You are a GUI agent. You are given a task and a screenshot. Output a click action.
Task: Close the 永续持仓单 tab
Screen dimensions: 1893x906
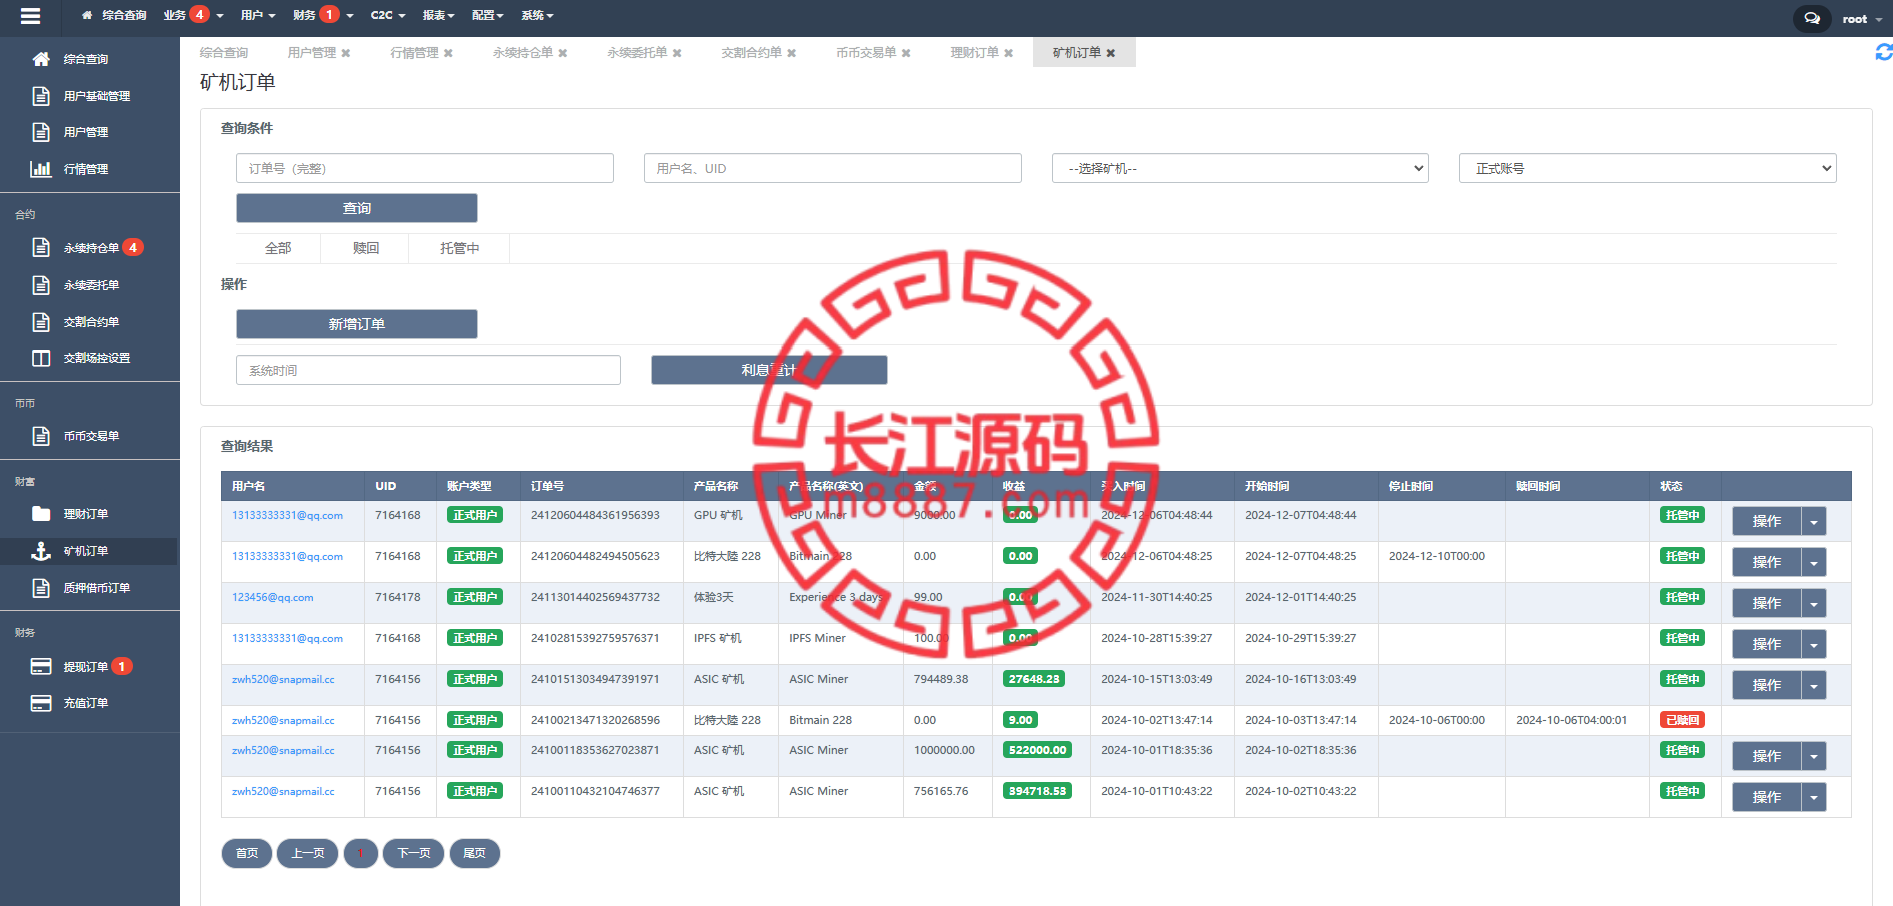(563, 53)
